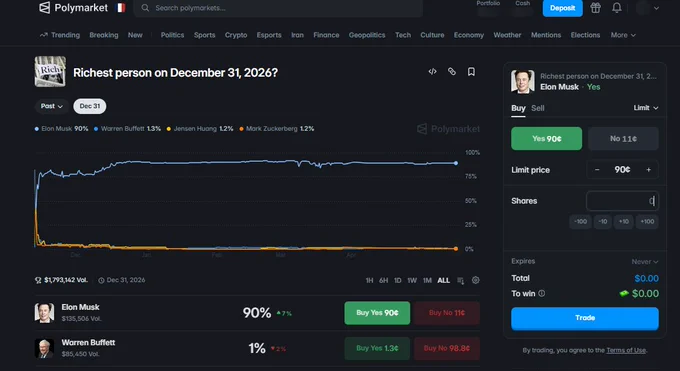Select the Yes 90¢ outcome button
The width and height of the screenshot is (680, 371).
coord(546,139)
